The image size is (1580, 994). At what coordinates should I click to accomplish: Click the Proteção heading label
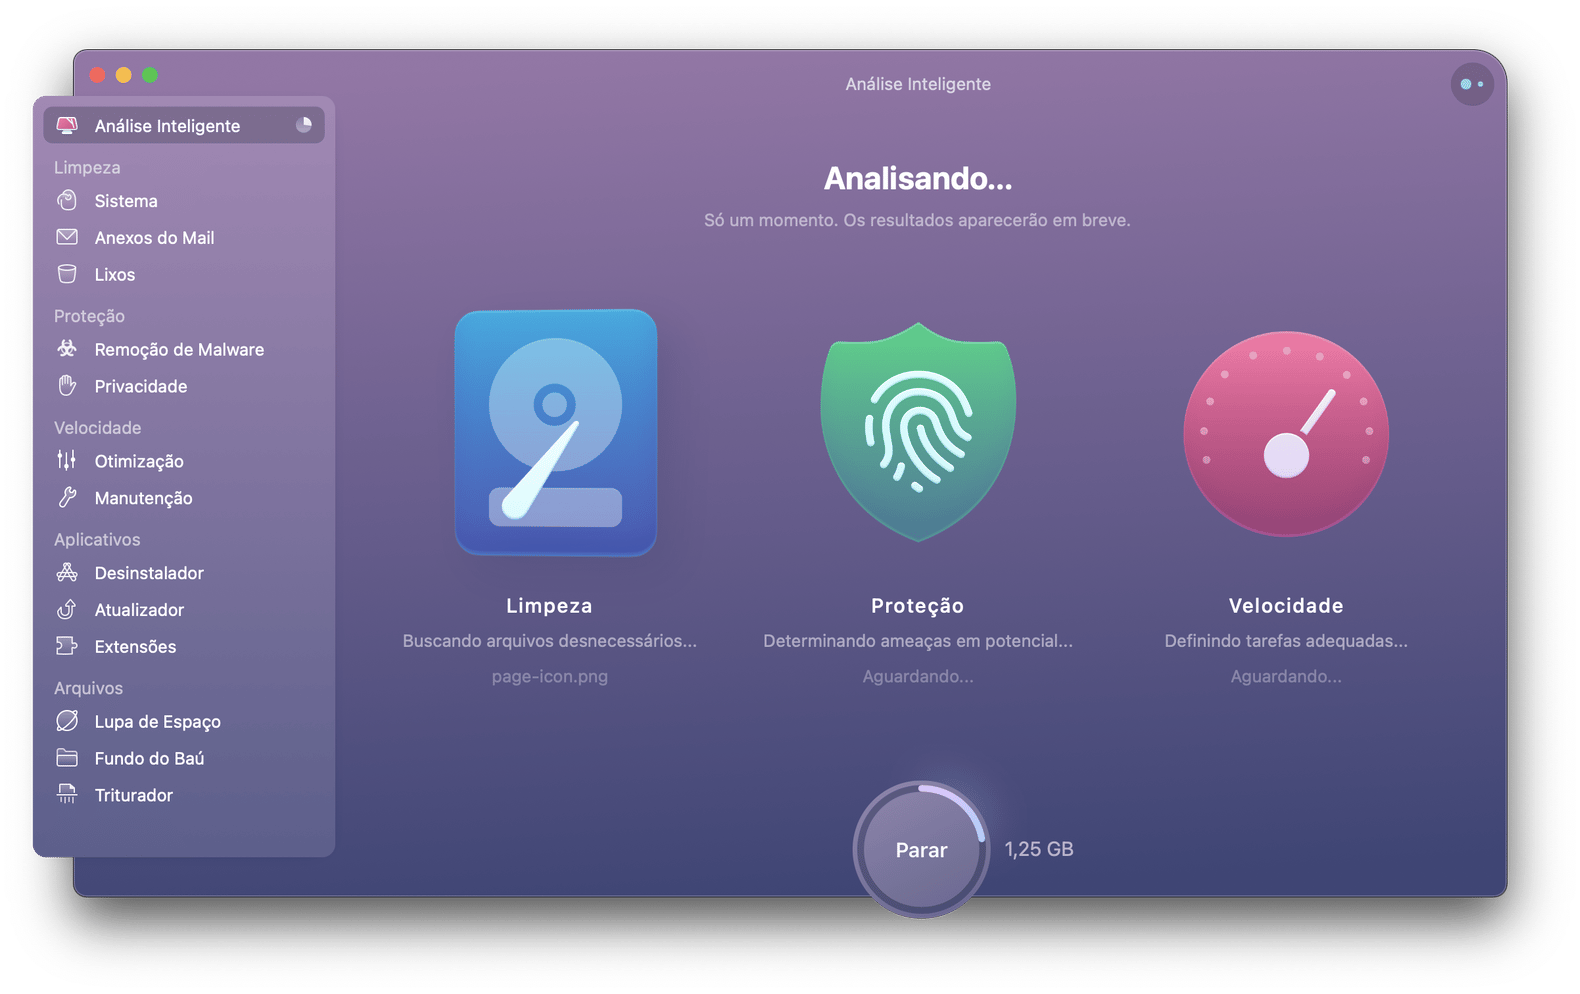(x=917, y=605)
